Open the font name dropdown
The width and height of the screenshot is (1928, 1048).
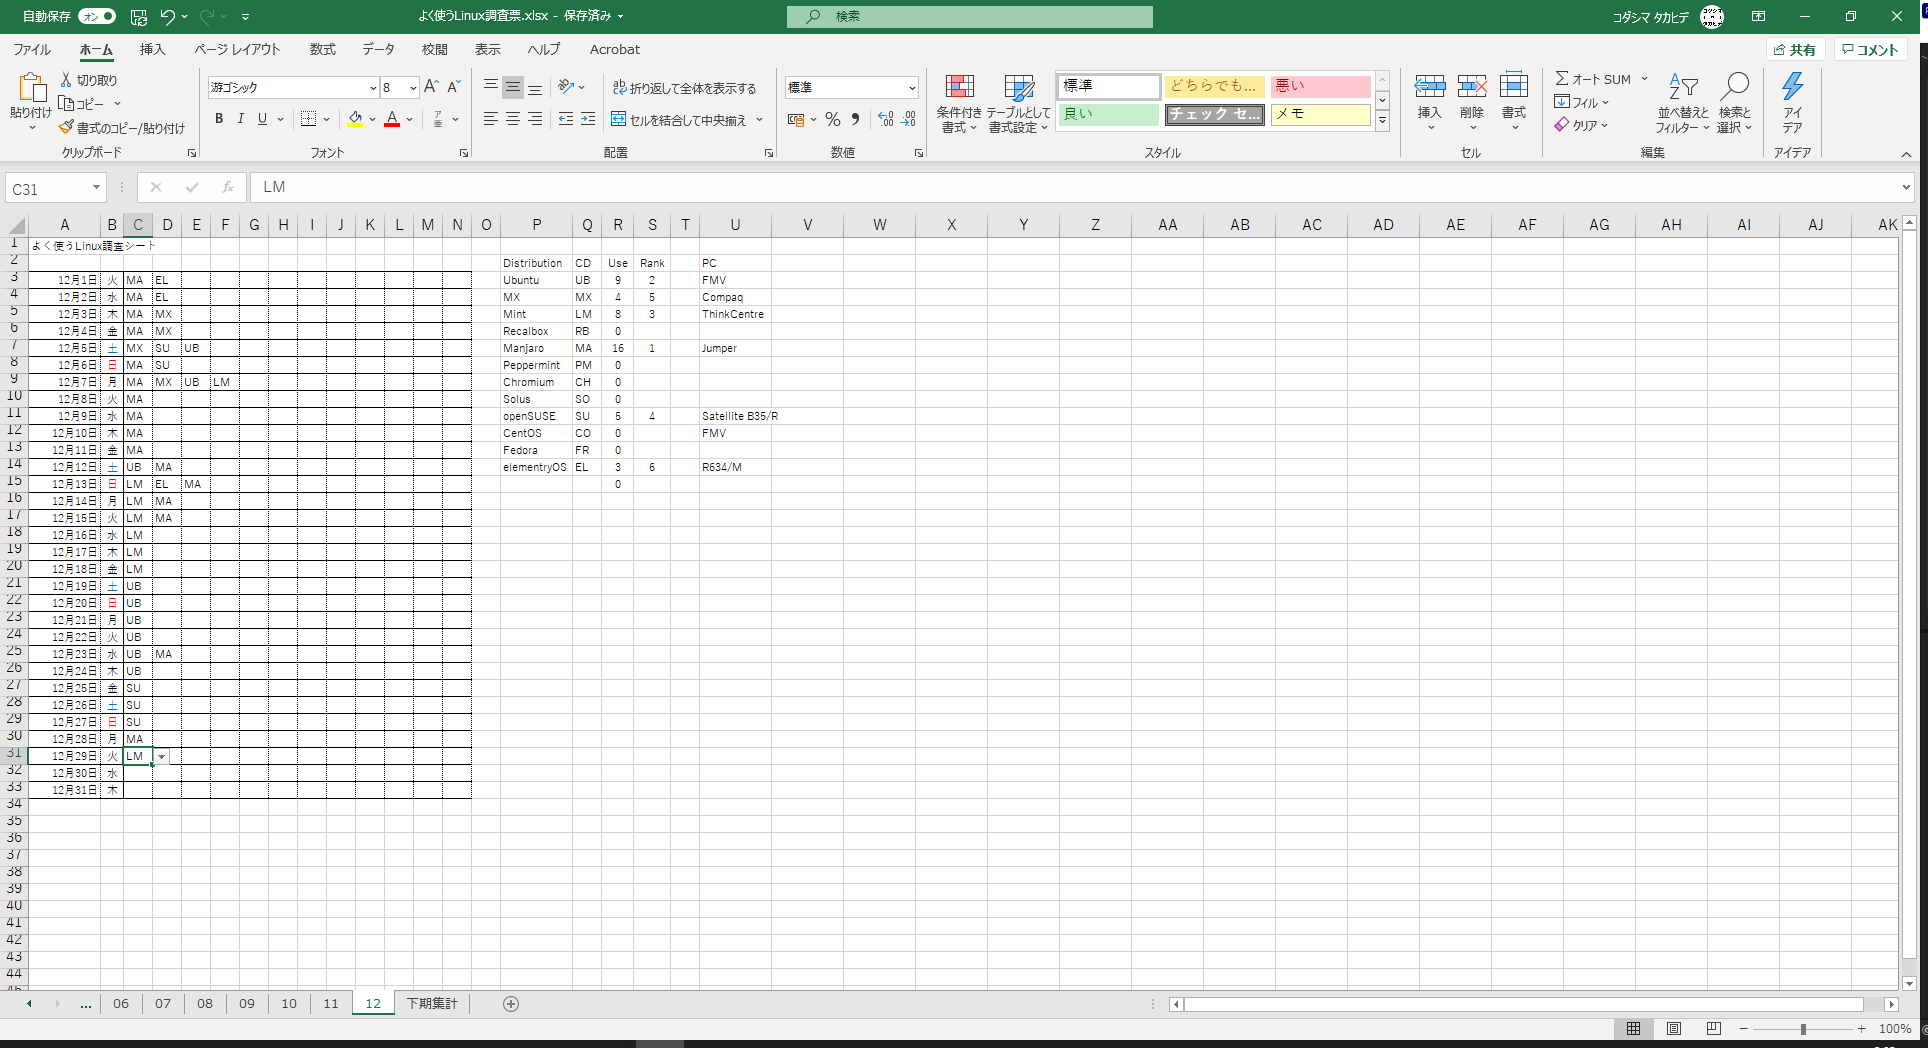373,88
